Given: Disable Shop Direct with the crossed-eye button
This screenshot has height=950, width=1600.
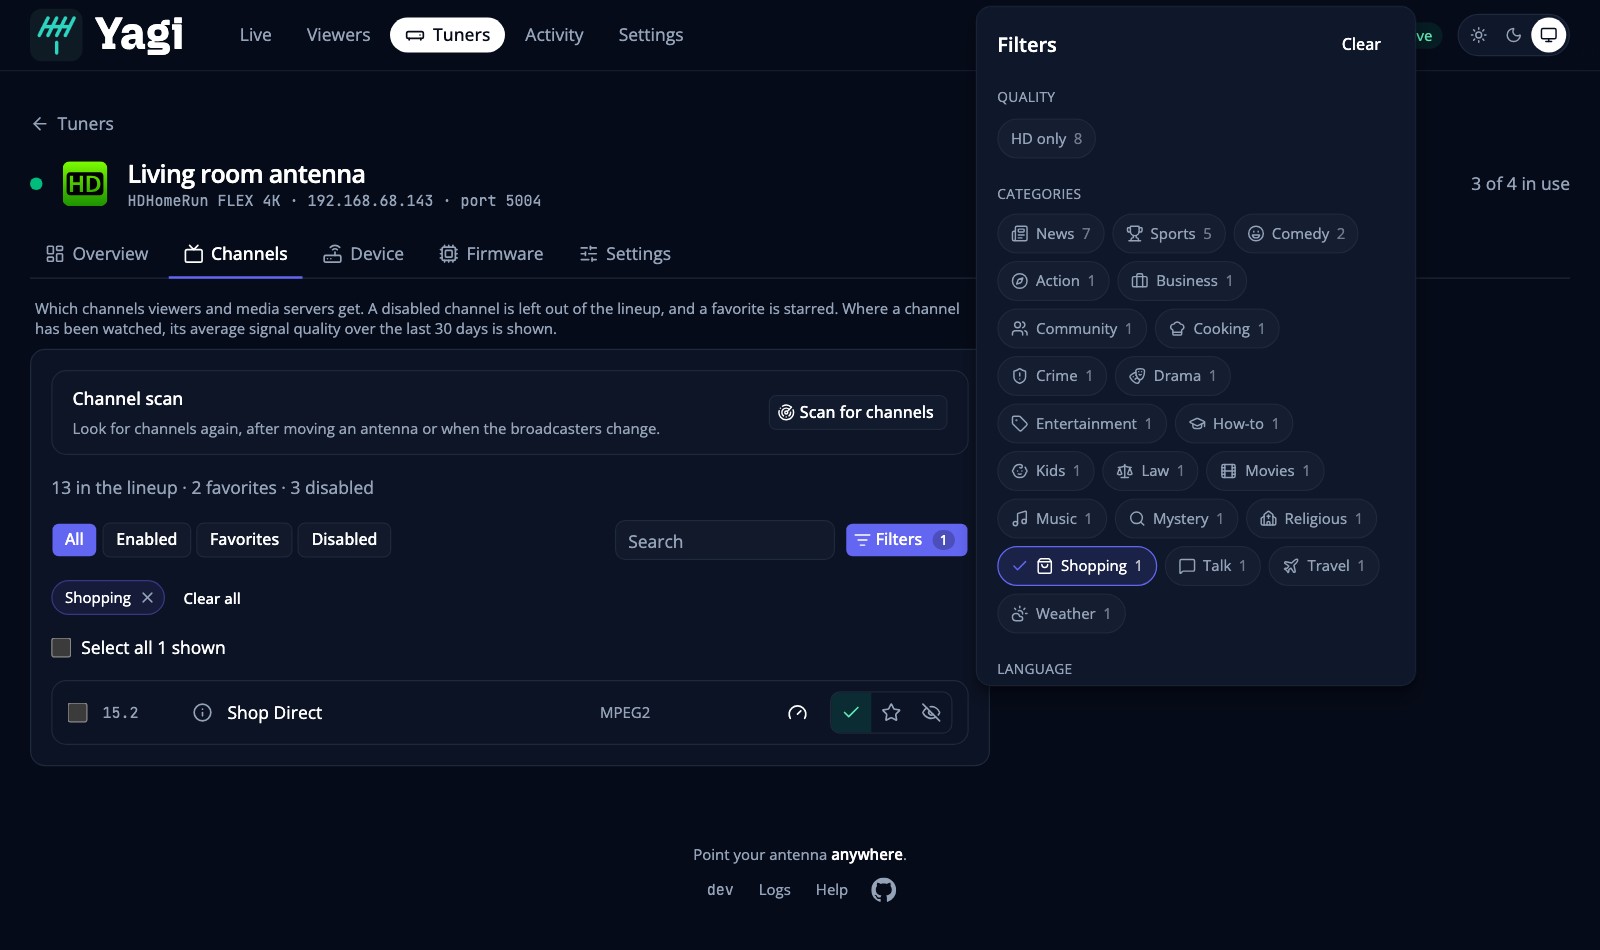Looking at the screenshot, I should (x=931, y=713).
